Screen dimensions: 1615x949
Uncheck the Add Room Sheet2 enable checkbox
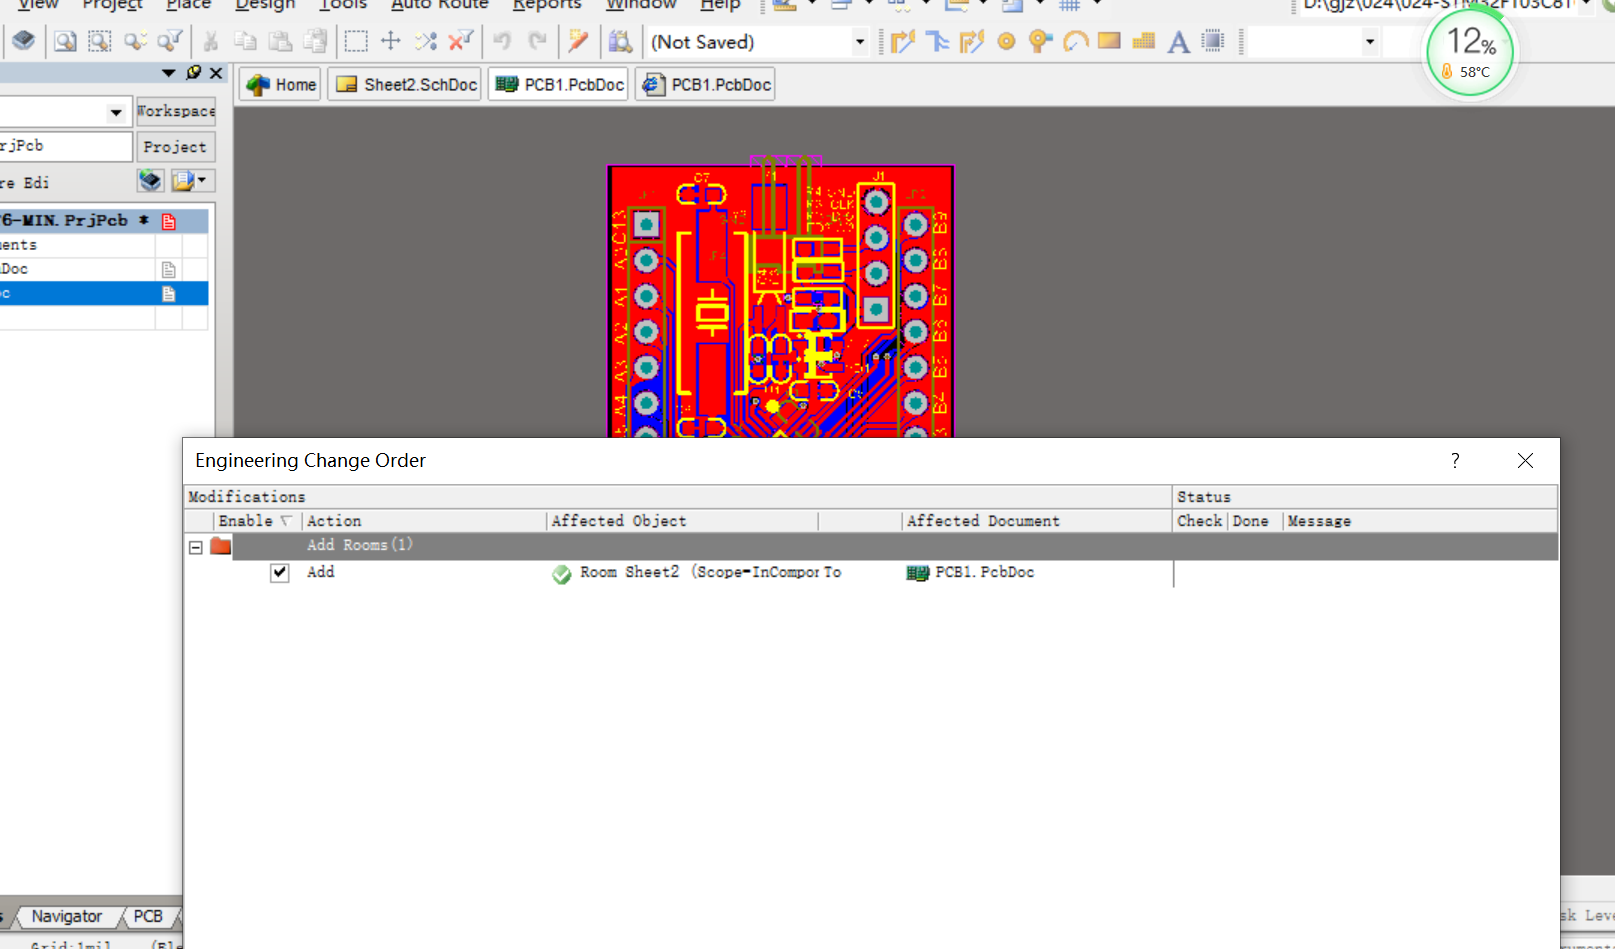pos(280,573)
